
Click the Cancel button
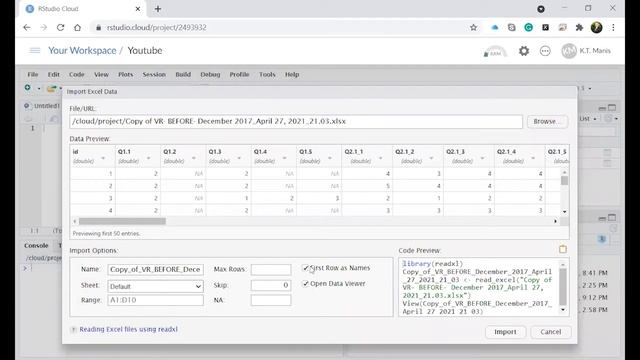coord(551,332)
